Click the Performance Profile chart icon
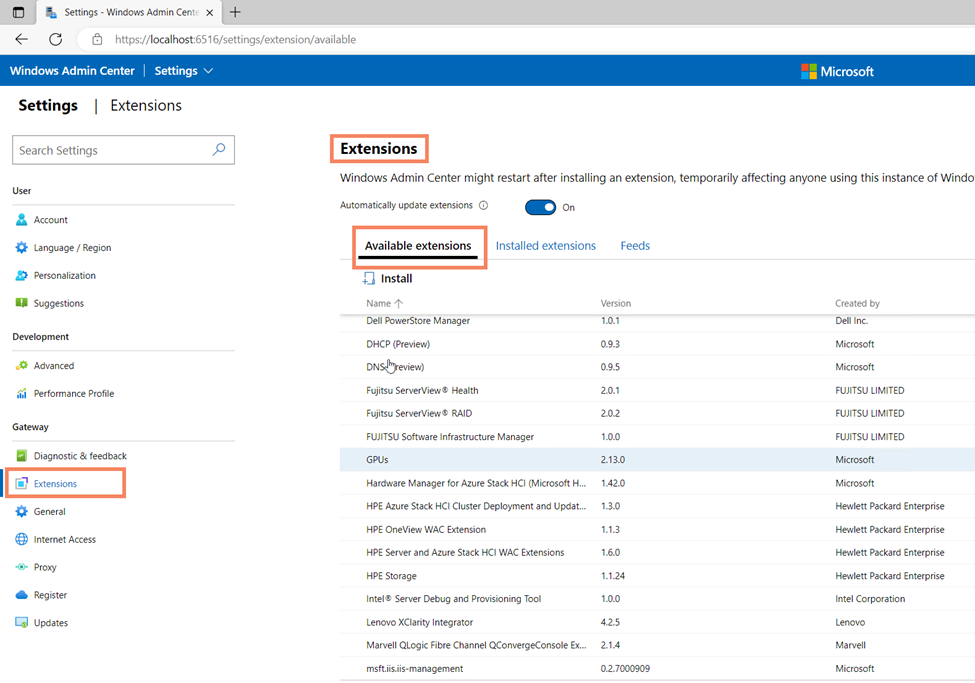Viewport: 975px width, 683px height. click(x=22, y=394)
